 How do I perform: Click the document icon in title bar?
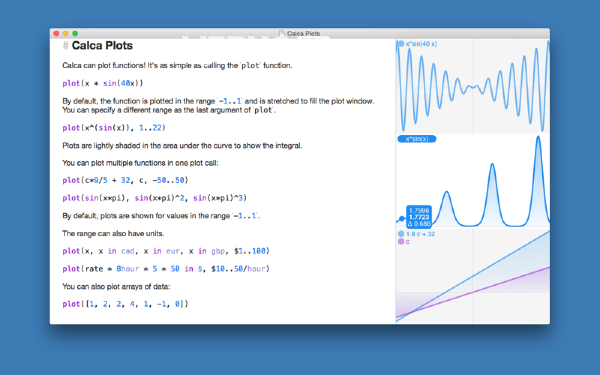(282, 33)
